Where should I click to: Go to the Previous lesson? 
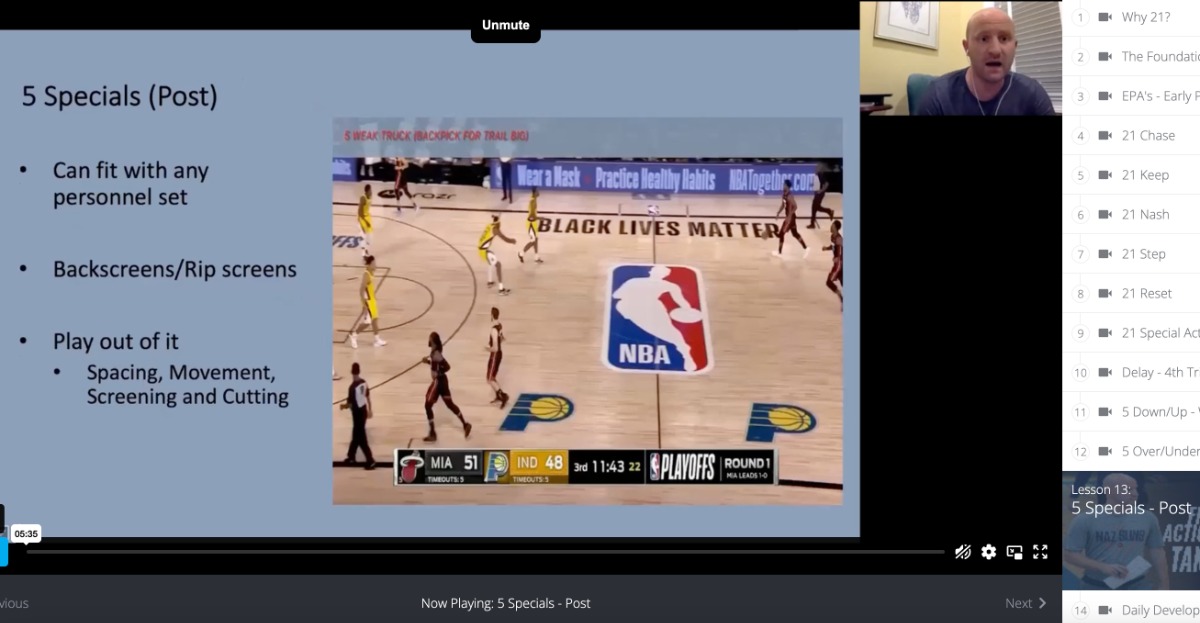(x=14, y=603)
